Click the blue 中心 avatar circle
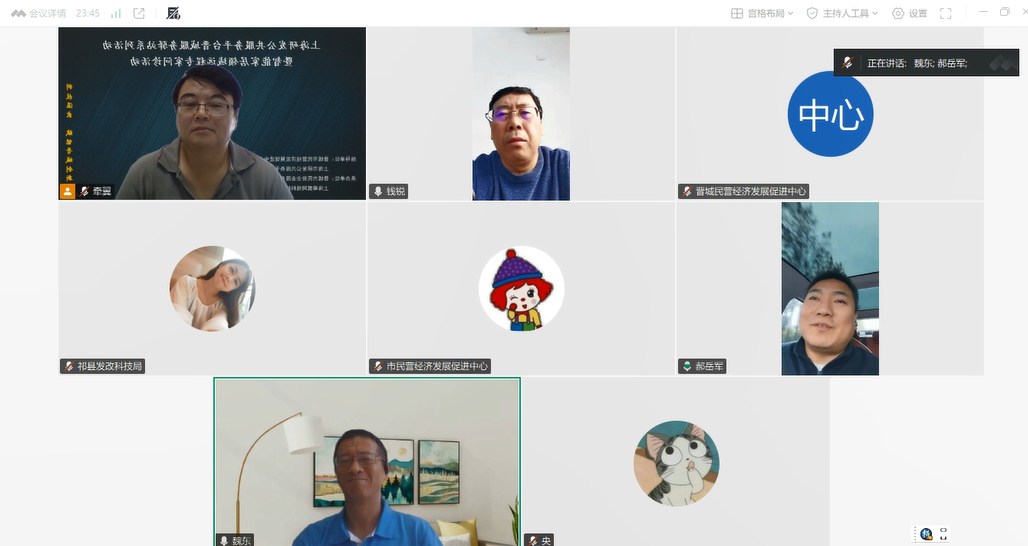 [830, 114]
